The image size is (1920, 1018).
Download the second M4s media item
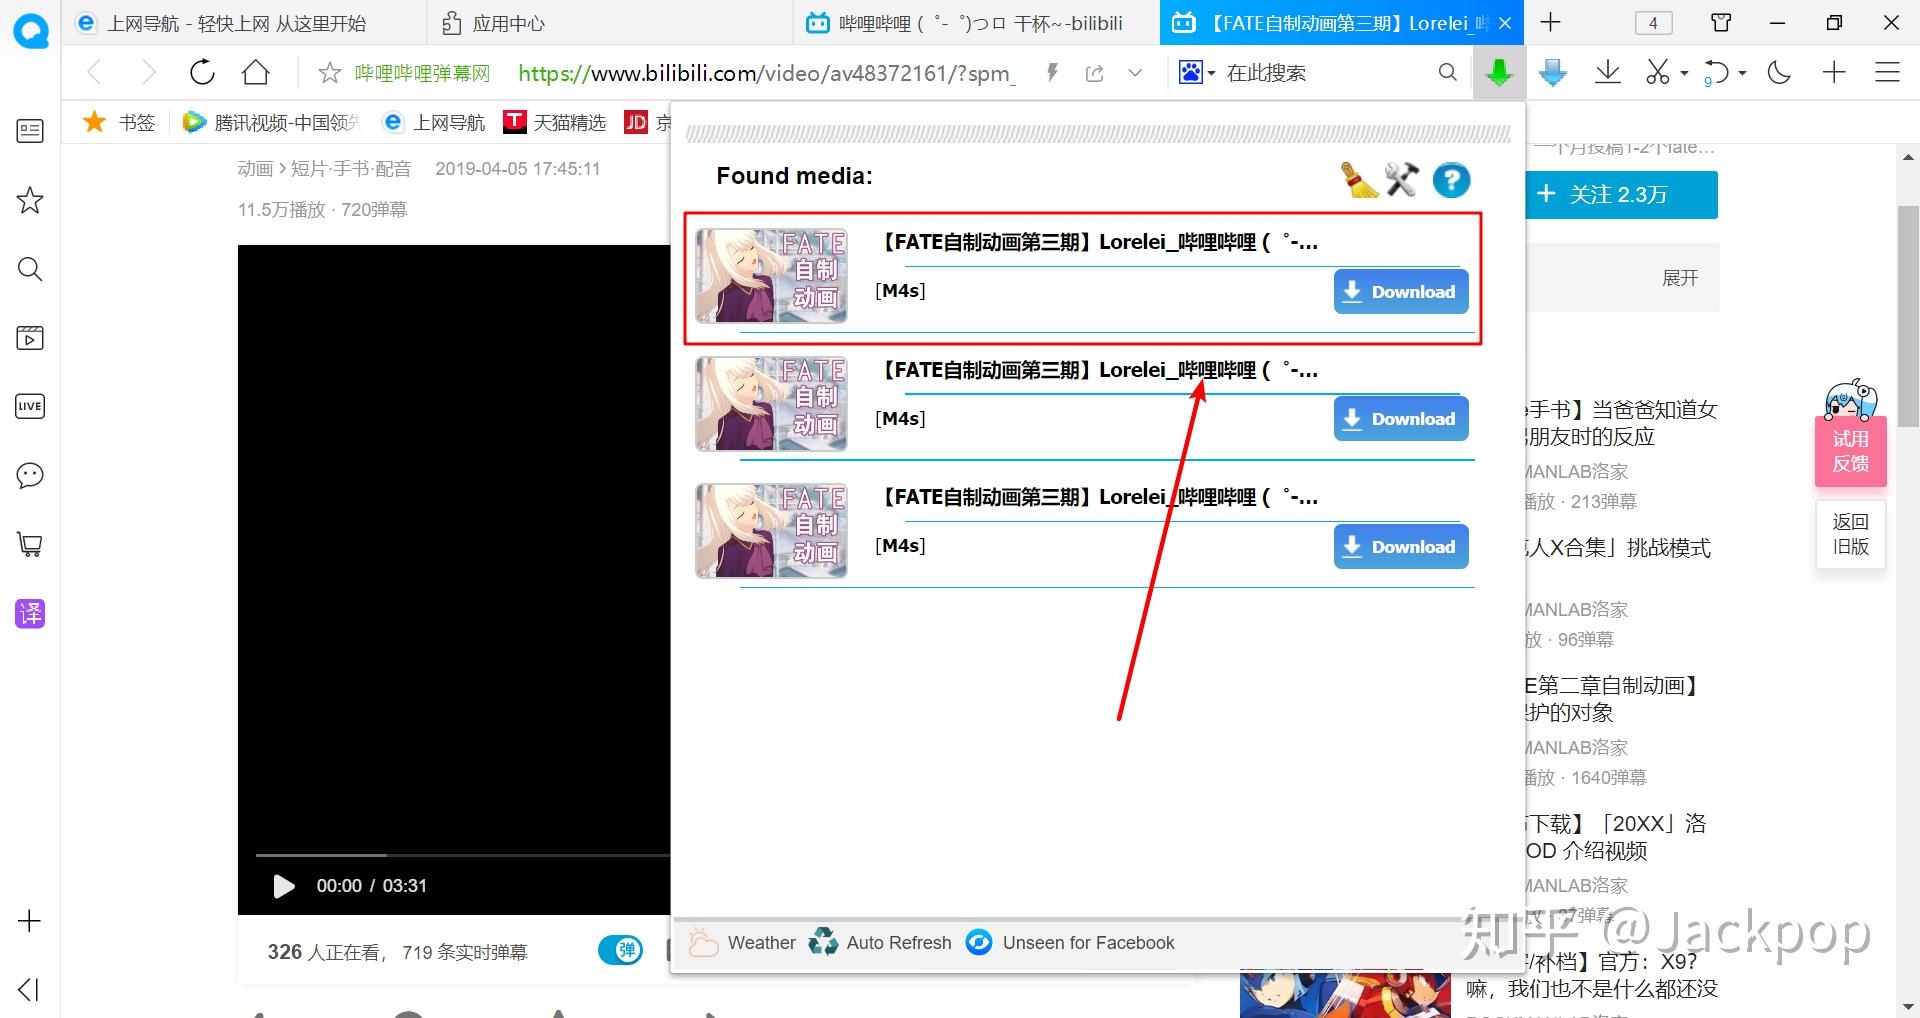(1401, 419)
